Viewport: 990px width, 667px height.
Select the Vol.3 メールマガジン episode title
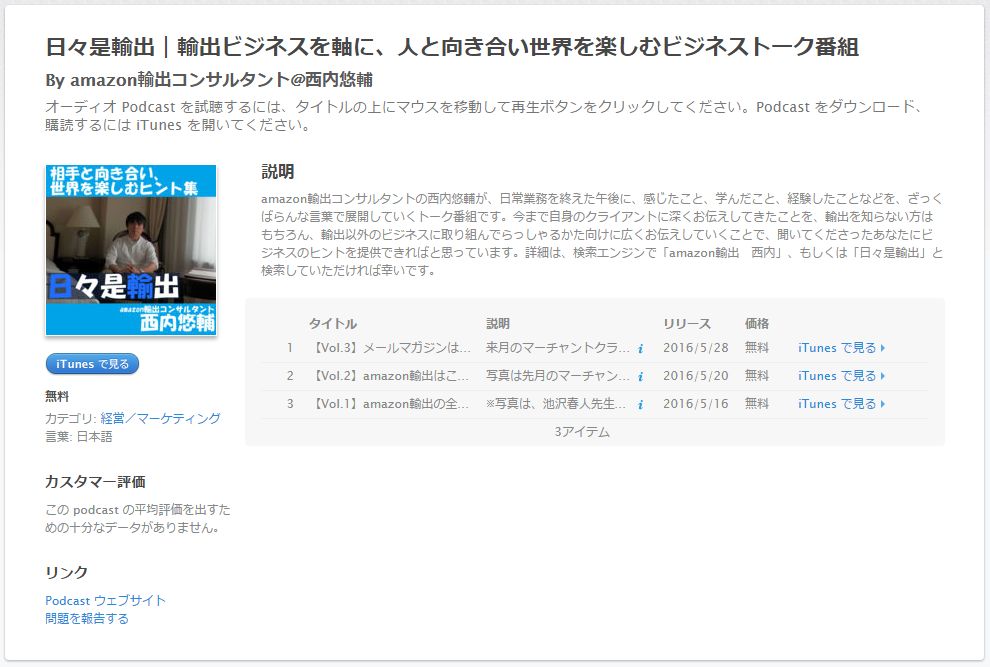391,348
